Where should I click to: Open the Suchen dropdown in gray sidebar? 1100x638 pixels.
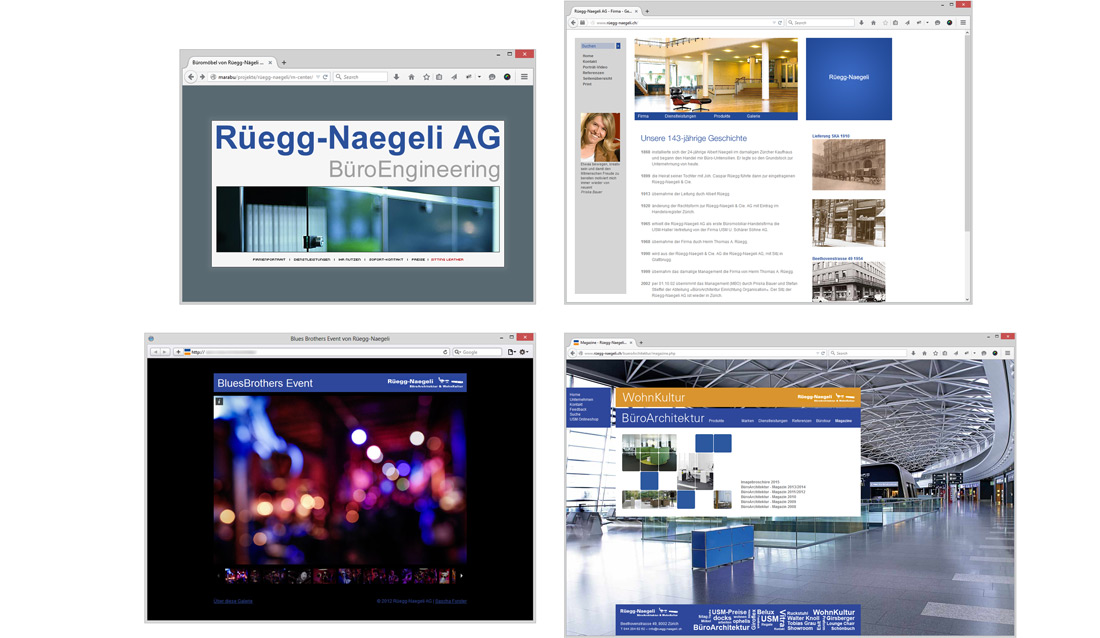click(618, 46)
